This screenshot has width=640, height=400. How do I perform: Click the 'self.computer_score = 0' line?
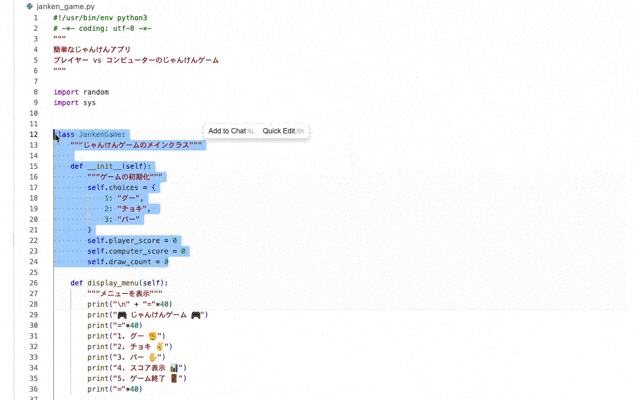click(x=136, y=251)
